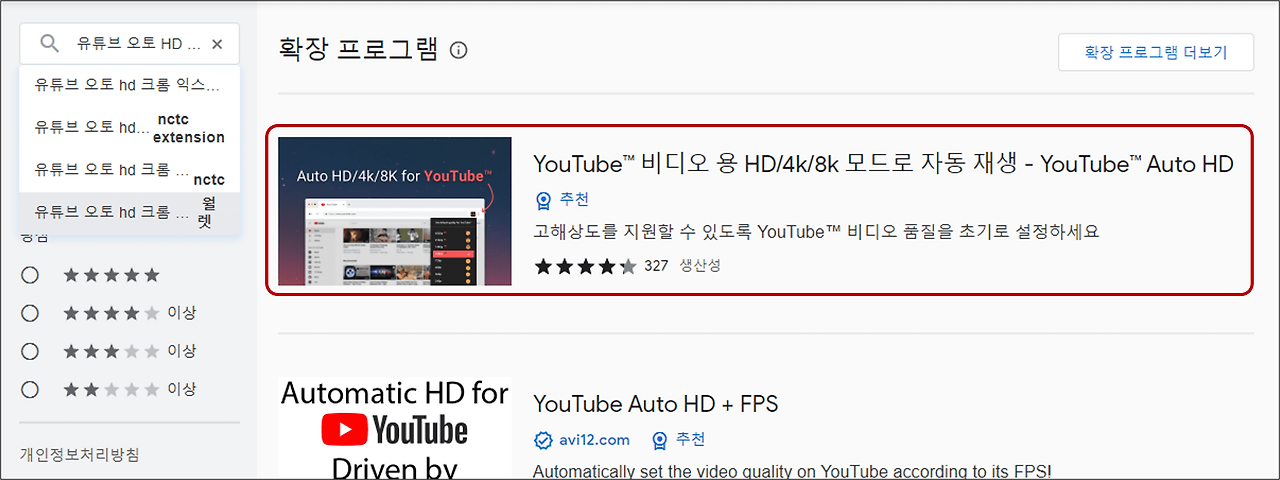Open the YouTube™ Auto HD extension title
The width and height of the screenshot is (1280, 480).
pos(883,164)
